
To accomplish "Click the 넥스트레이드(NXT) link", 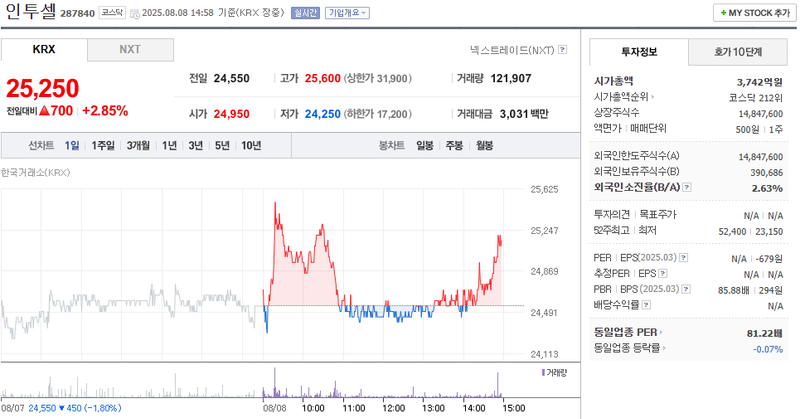I will [512, 50].
